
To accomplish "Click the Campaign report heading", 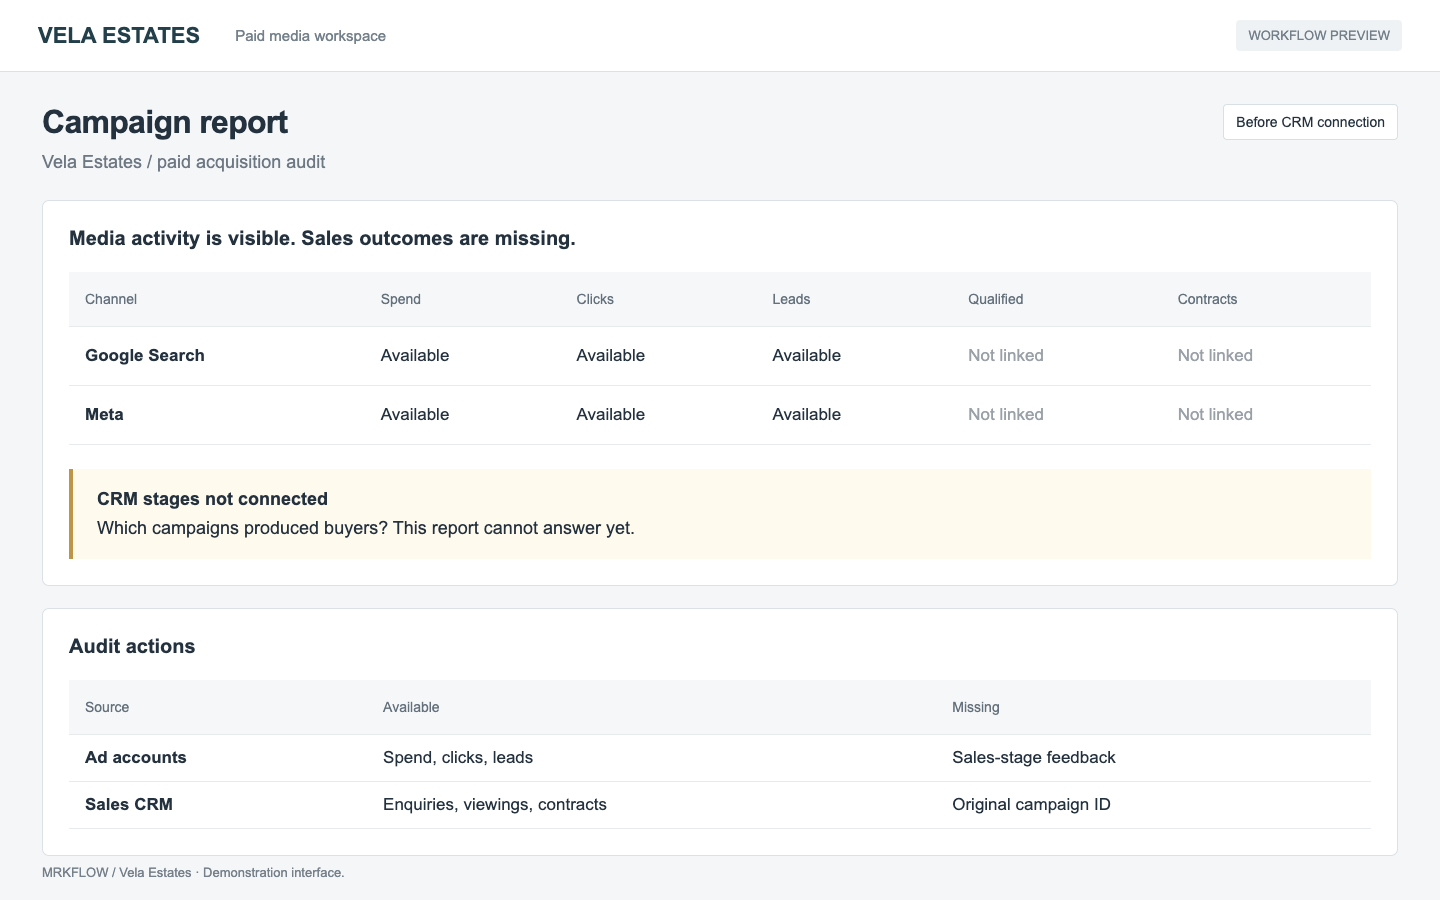I will pyautogui.click(x=165, y=122).
